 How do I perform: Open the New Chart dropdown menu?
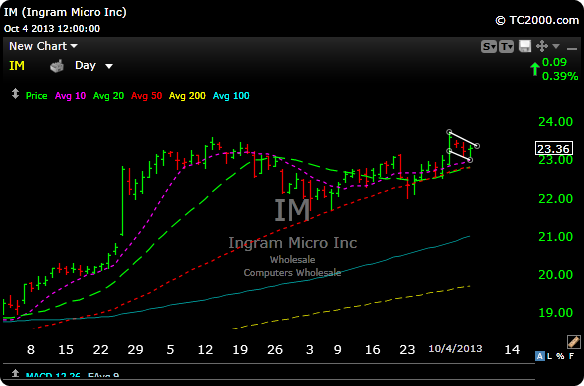(43, 46)
